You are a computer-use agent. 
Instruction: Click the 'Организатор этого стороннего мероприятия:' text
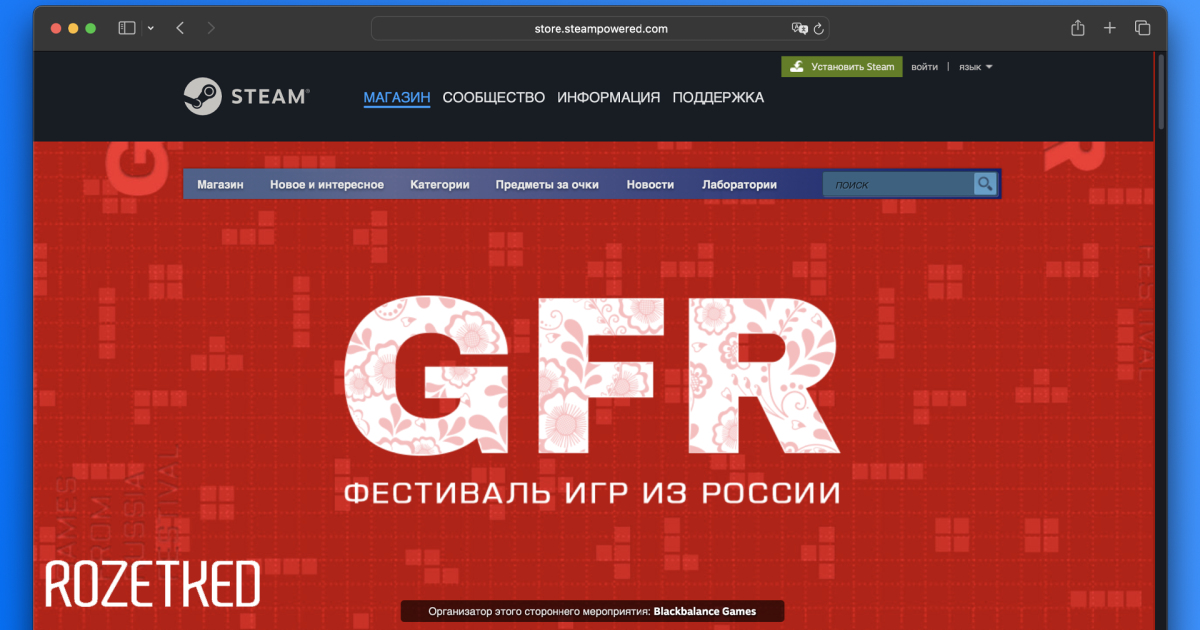tap(539, 611)
